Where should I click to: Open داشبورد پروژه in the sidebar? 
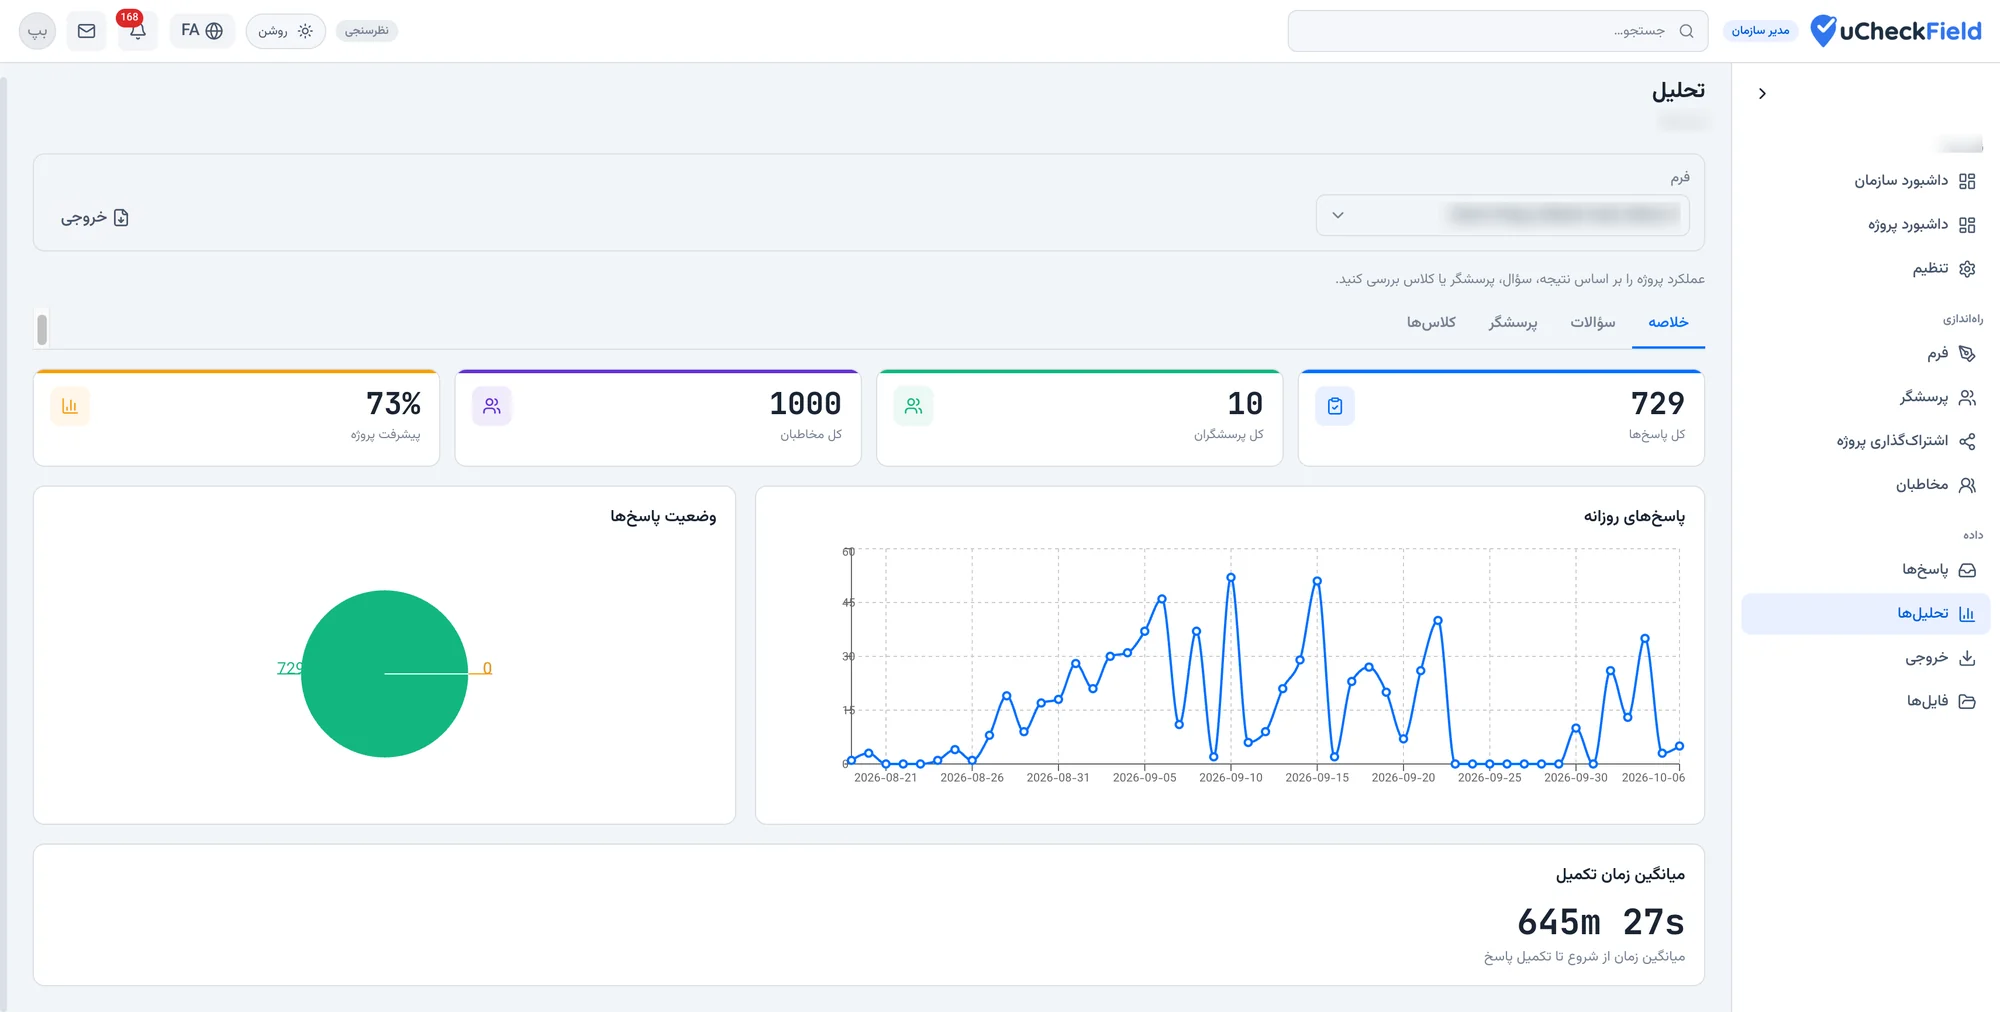(x=1865, y=225)
